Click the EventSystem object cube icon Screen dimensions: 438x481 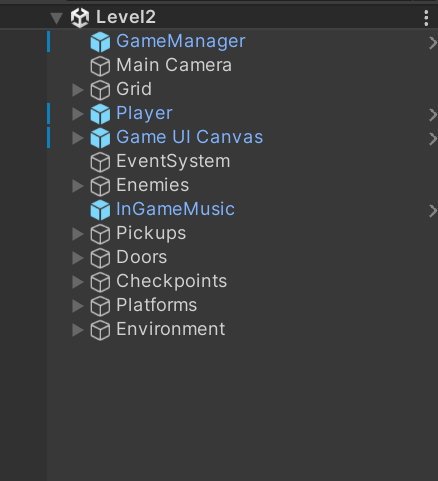pyautogui.click(x=100, y=162)
